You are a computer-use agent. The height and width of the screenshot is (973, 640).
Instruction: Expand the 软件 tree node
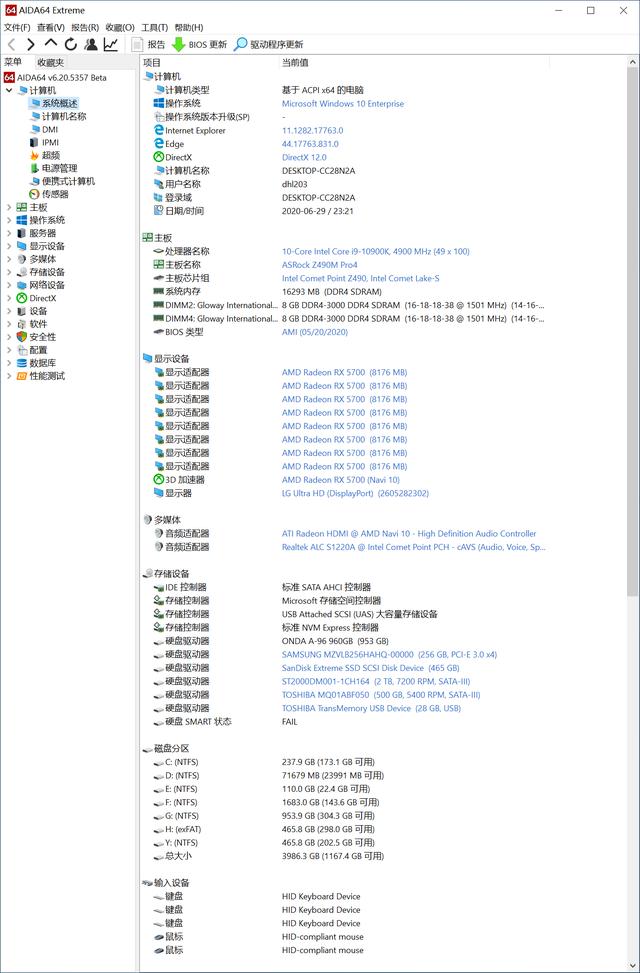(x=9, y=324)
